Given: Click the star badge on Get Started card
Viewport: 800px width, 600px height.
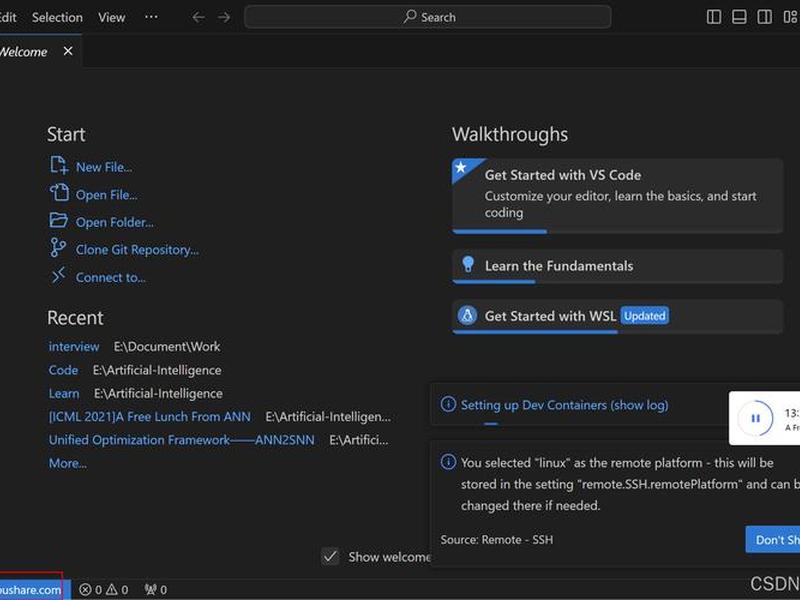Looking at the screenshot, I should pyautogui.click(x=461, y=167).
